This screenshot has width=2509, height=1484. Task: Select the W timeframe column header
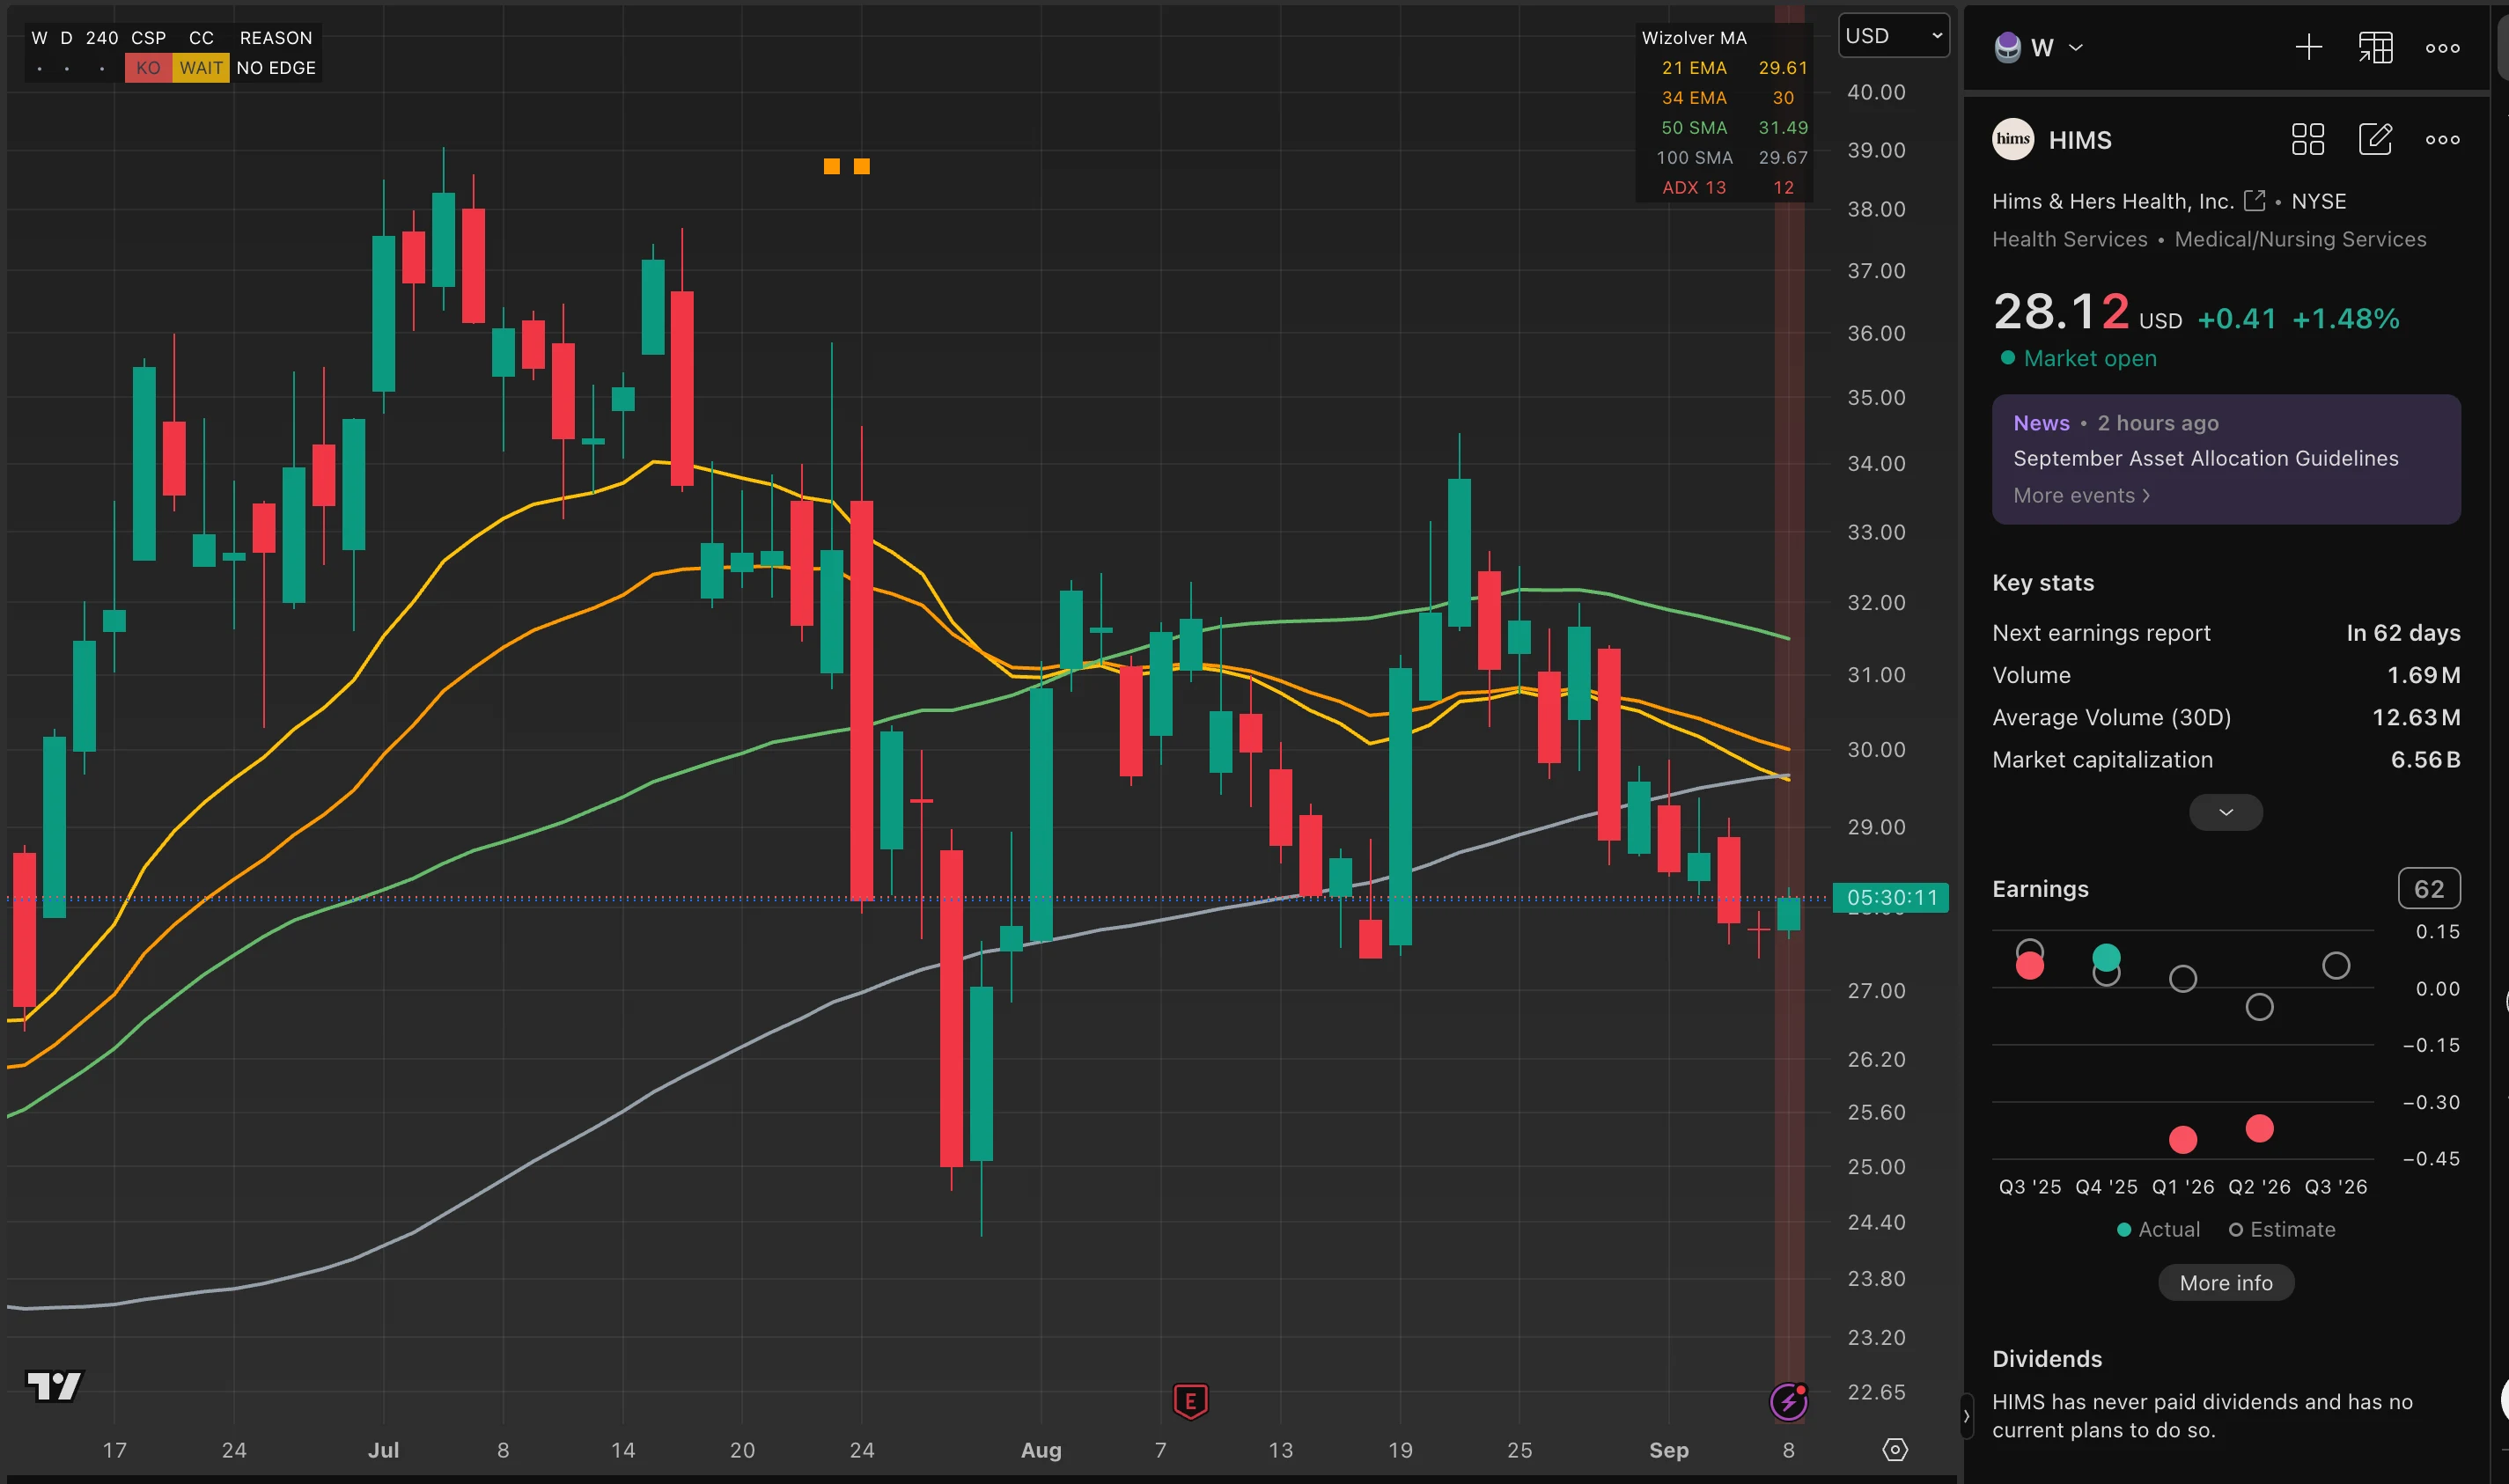pos(39,38)
